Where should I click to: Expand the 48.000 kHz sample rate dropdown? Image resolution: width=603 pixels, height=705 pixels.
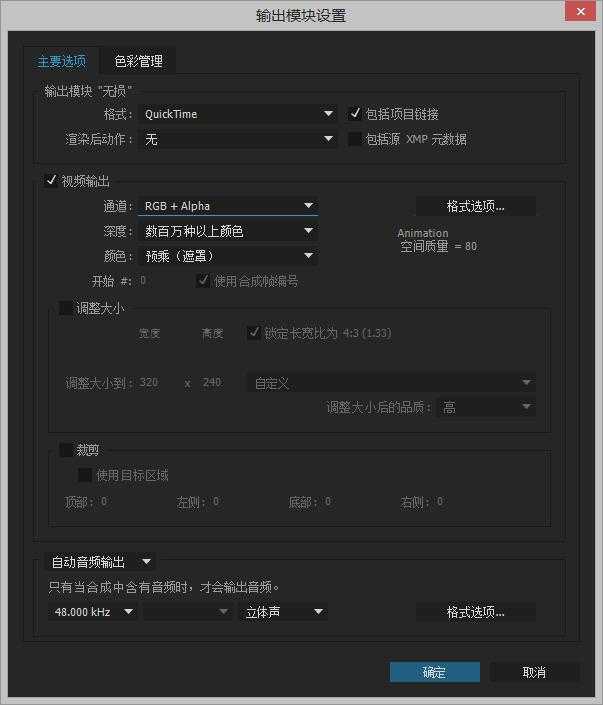[x=93, y=612]
